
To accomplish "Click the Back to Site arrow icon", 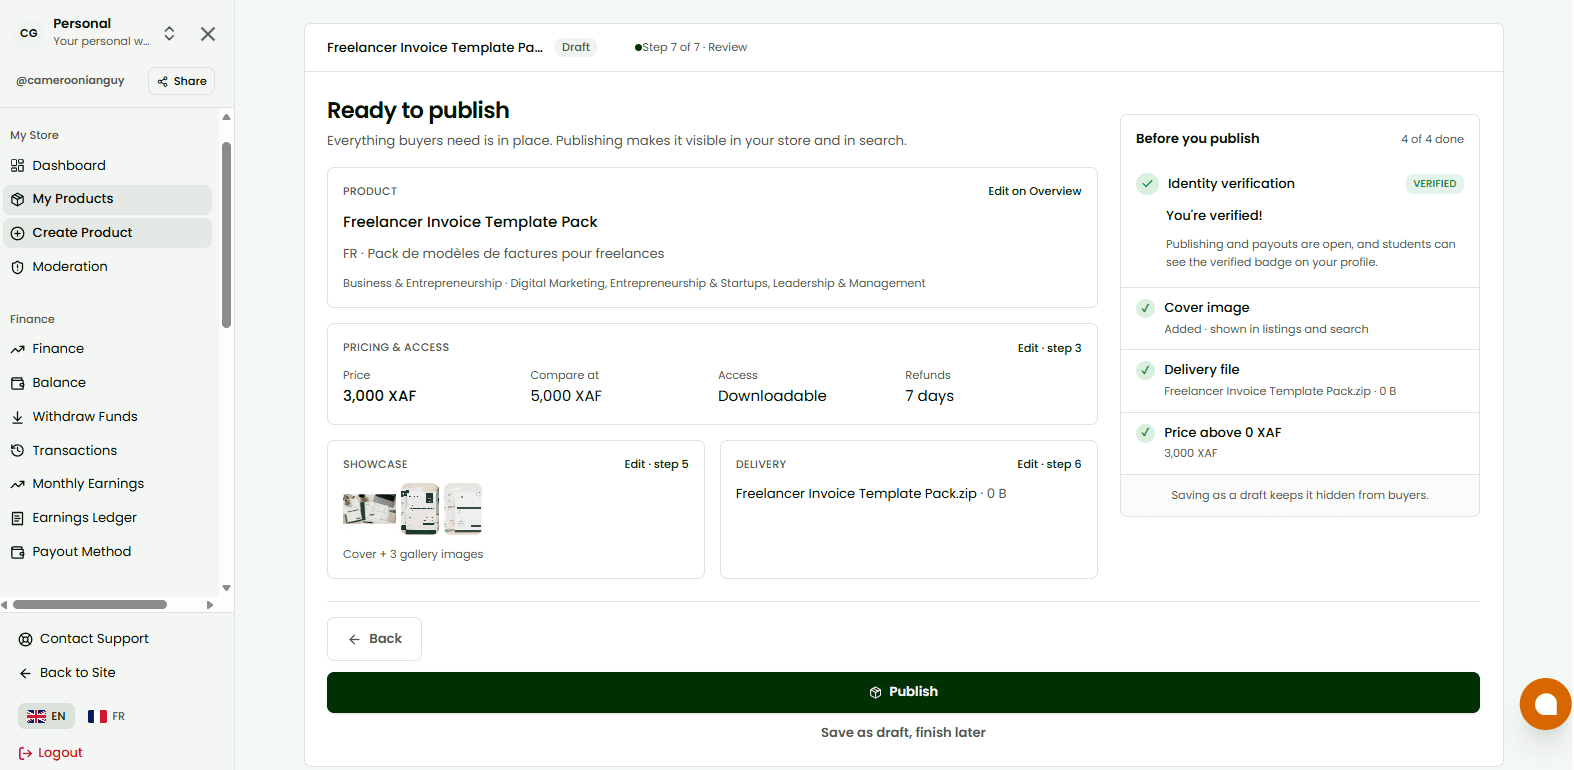I will click(26, 673).
